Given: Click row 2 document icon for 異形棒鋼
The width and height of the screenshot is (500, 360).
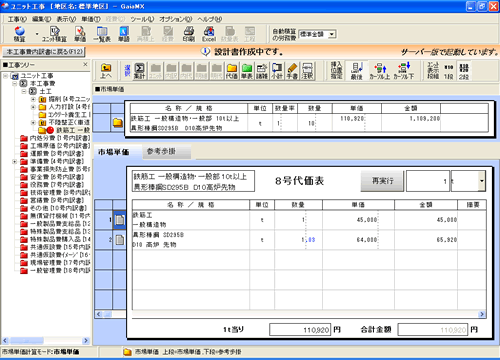Looking at the screenshot, I should (120, 240).
